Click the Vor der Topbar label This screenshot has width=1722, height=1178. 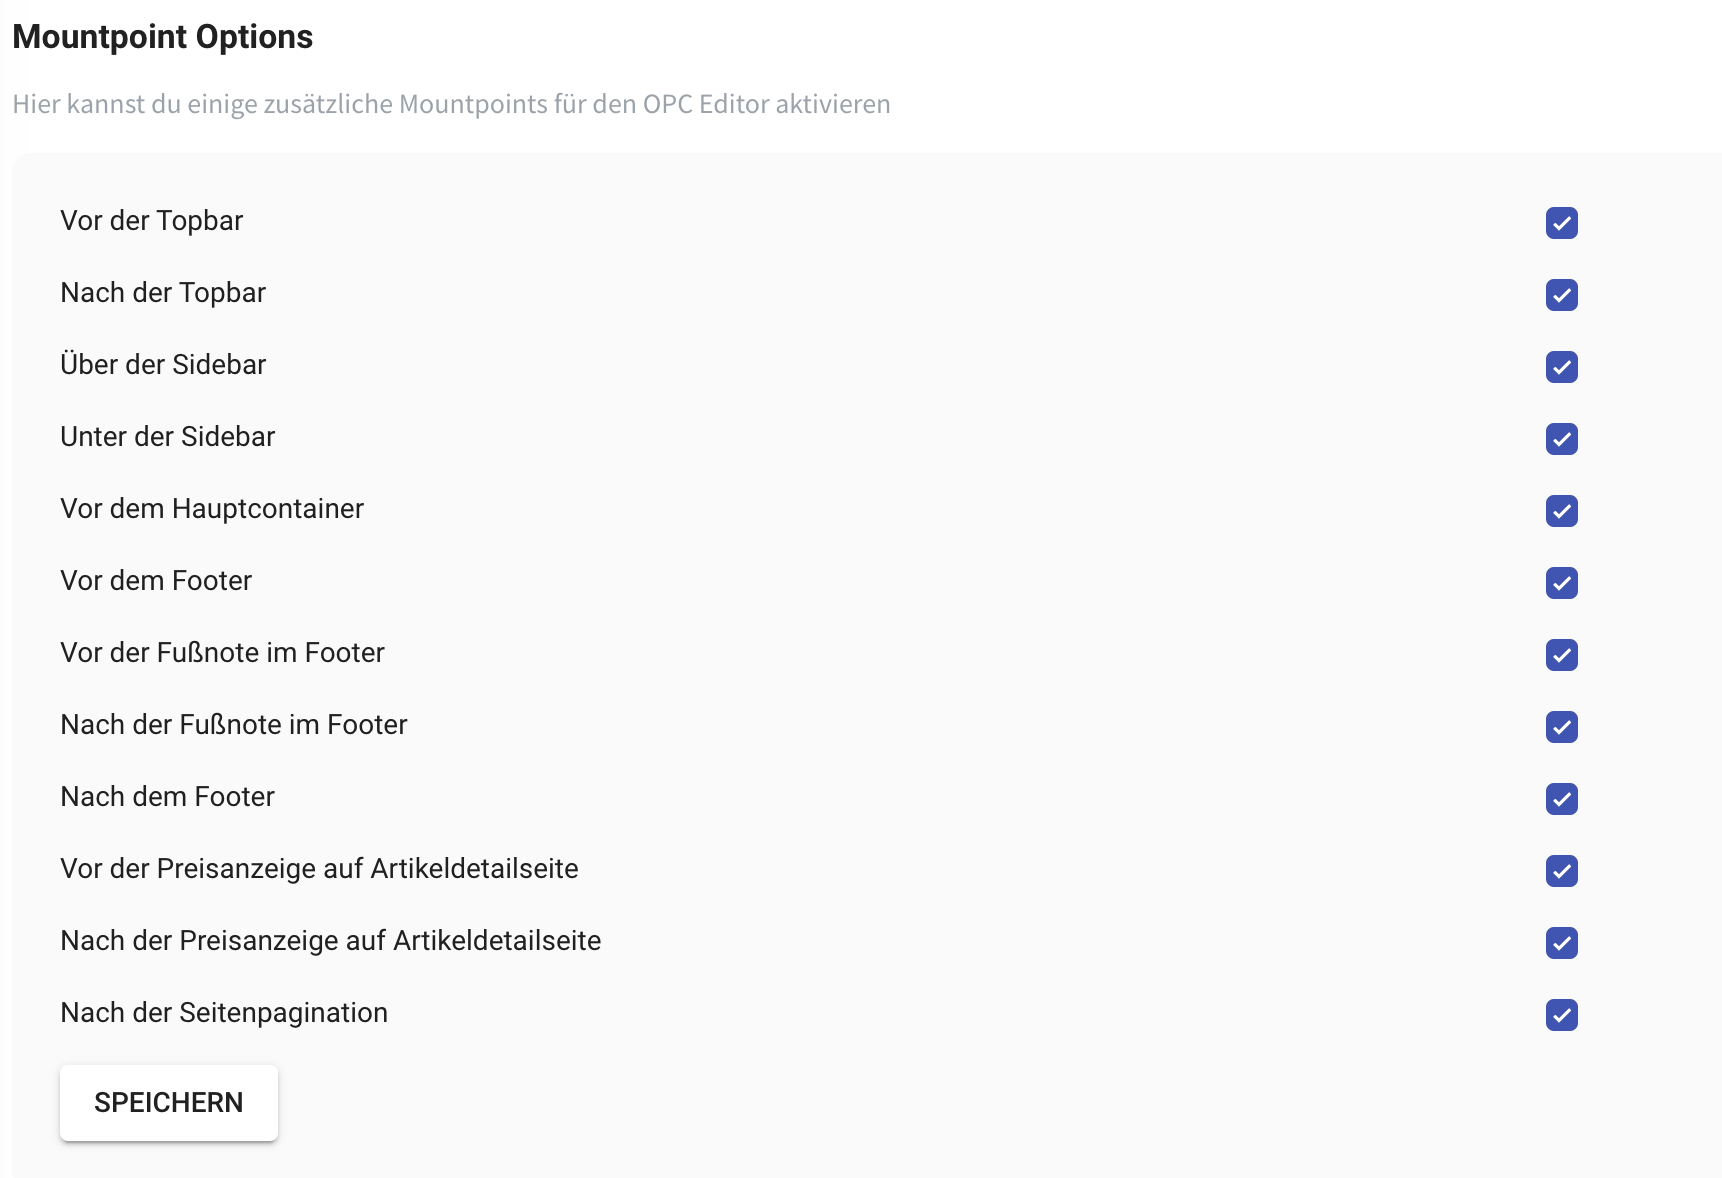[x=152, y=221]
